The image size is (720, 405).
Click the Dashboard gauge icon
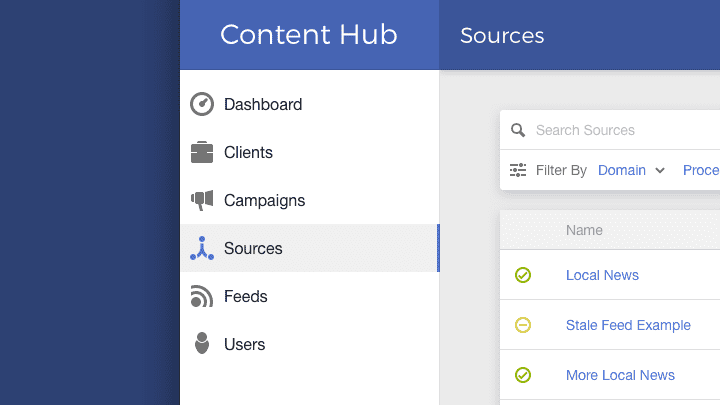pos(202,104)
